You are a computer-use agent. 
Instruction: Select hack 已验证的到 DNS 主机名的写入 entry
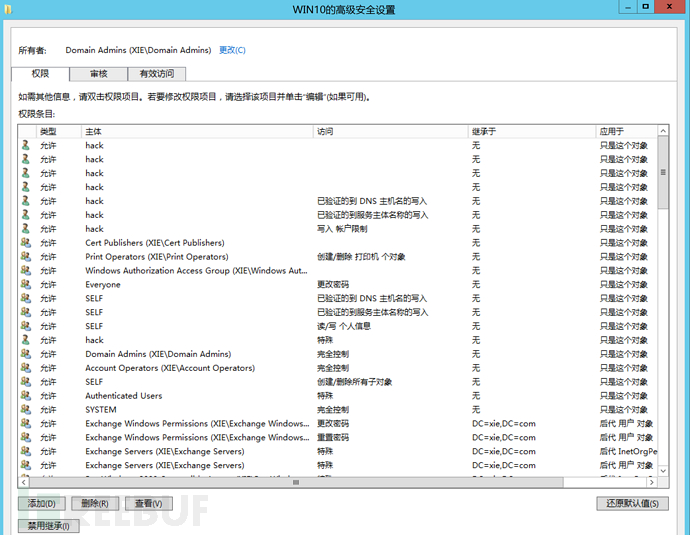[338, 201]
